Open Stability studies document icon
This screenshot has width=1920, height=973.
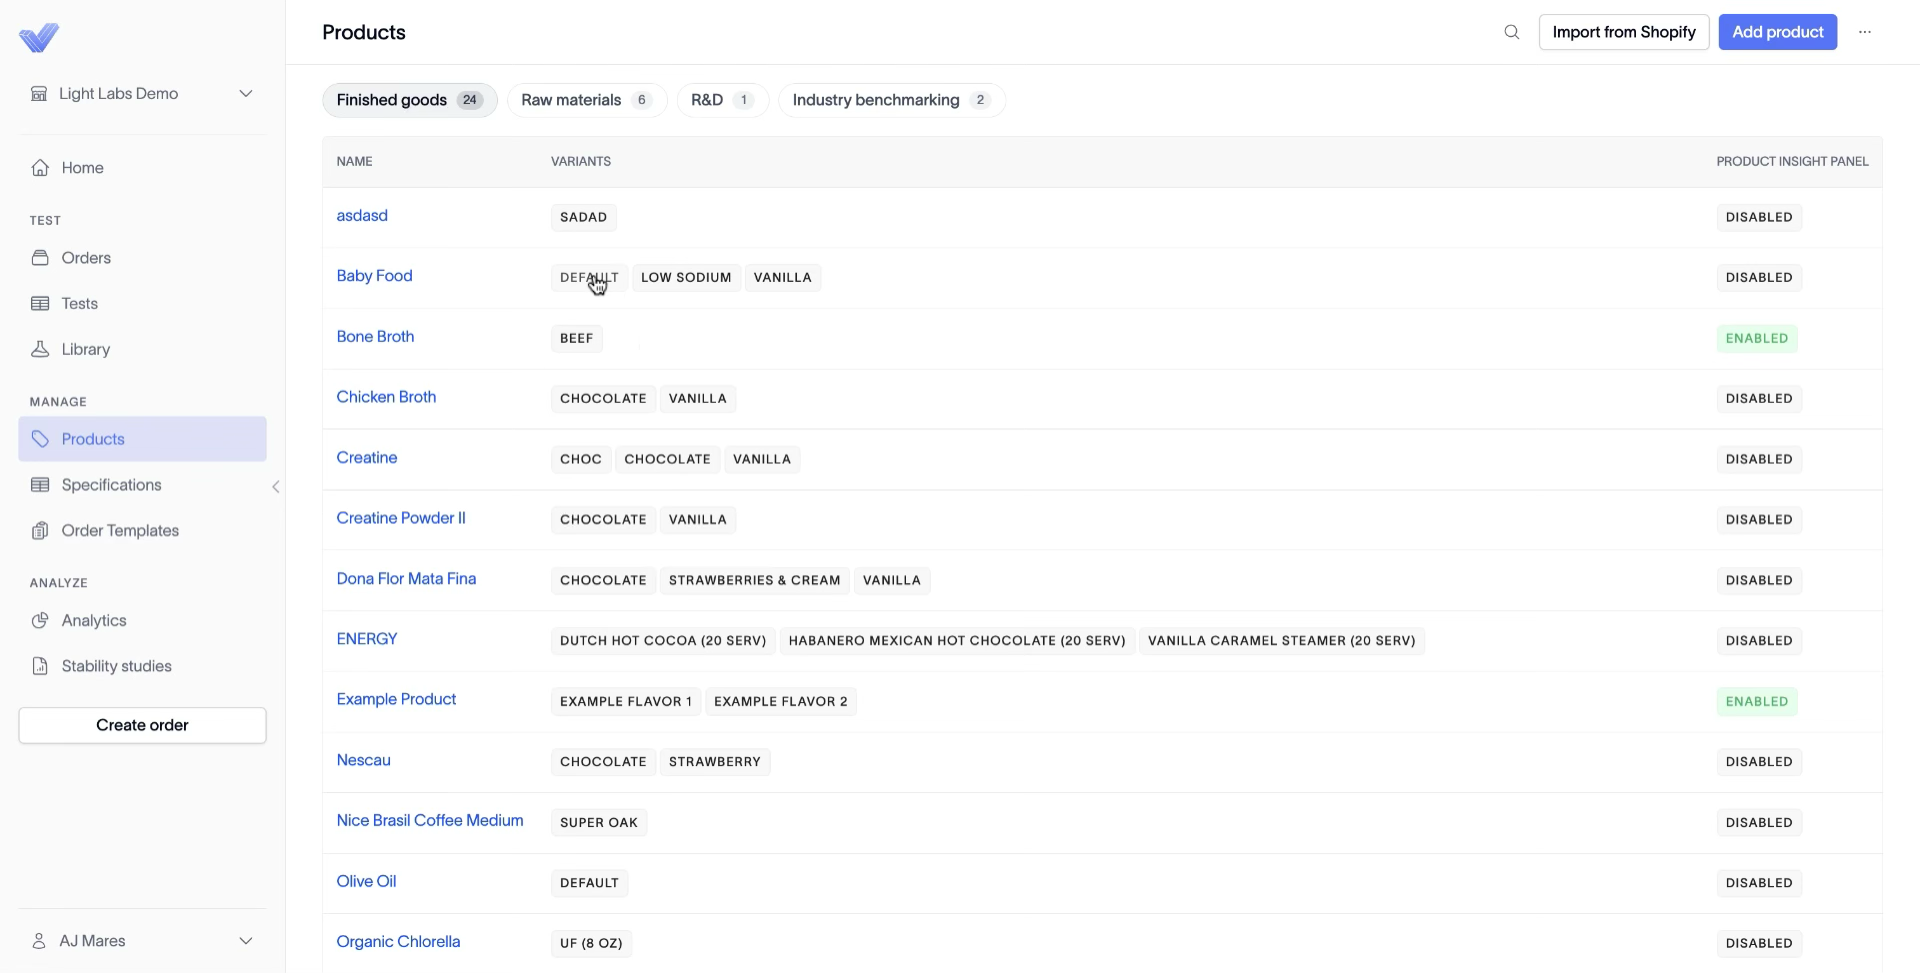coord(40,666)
